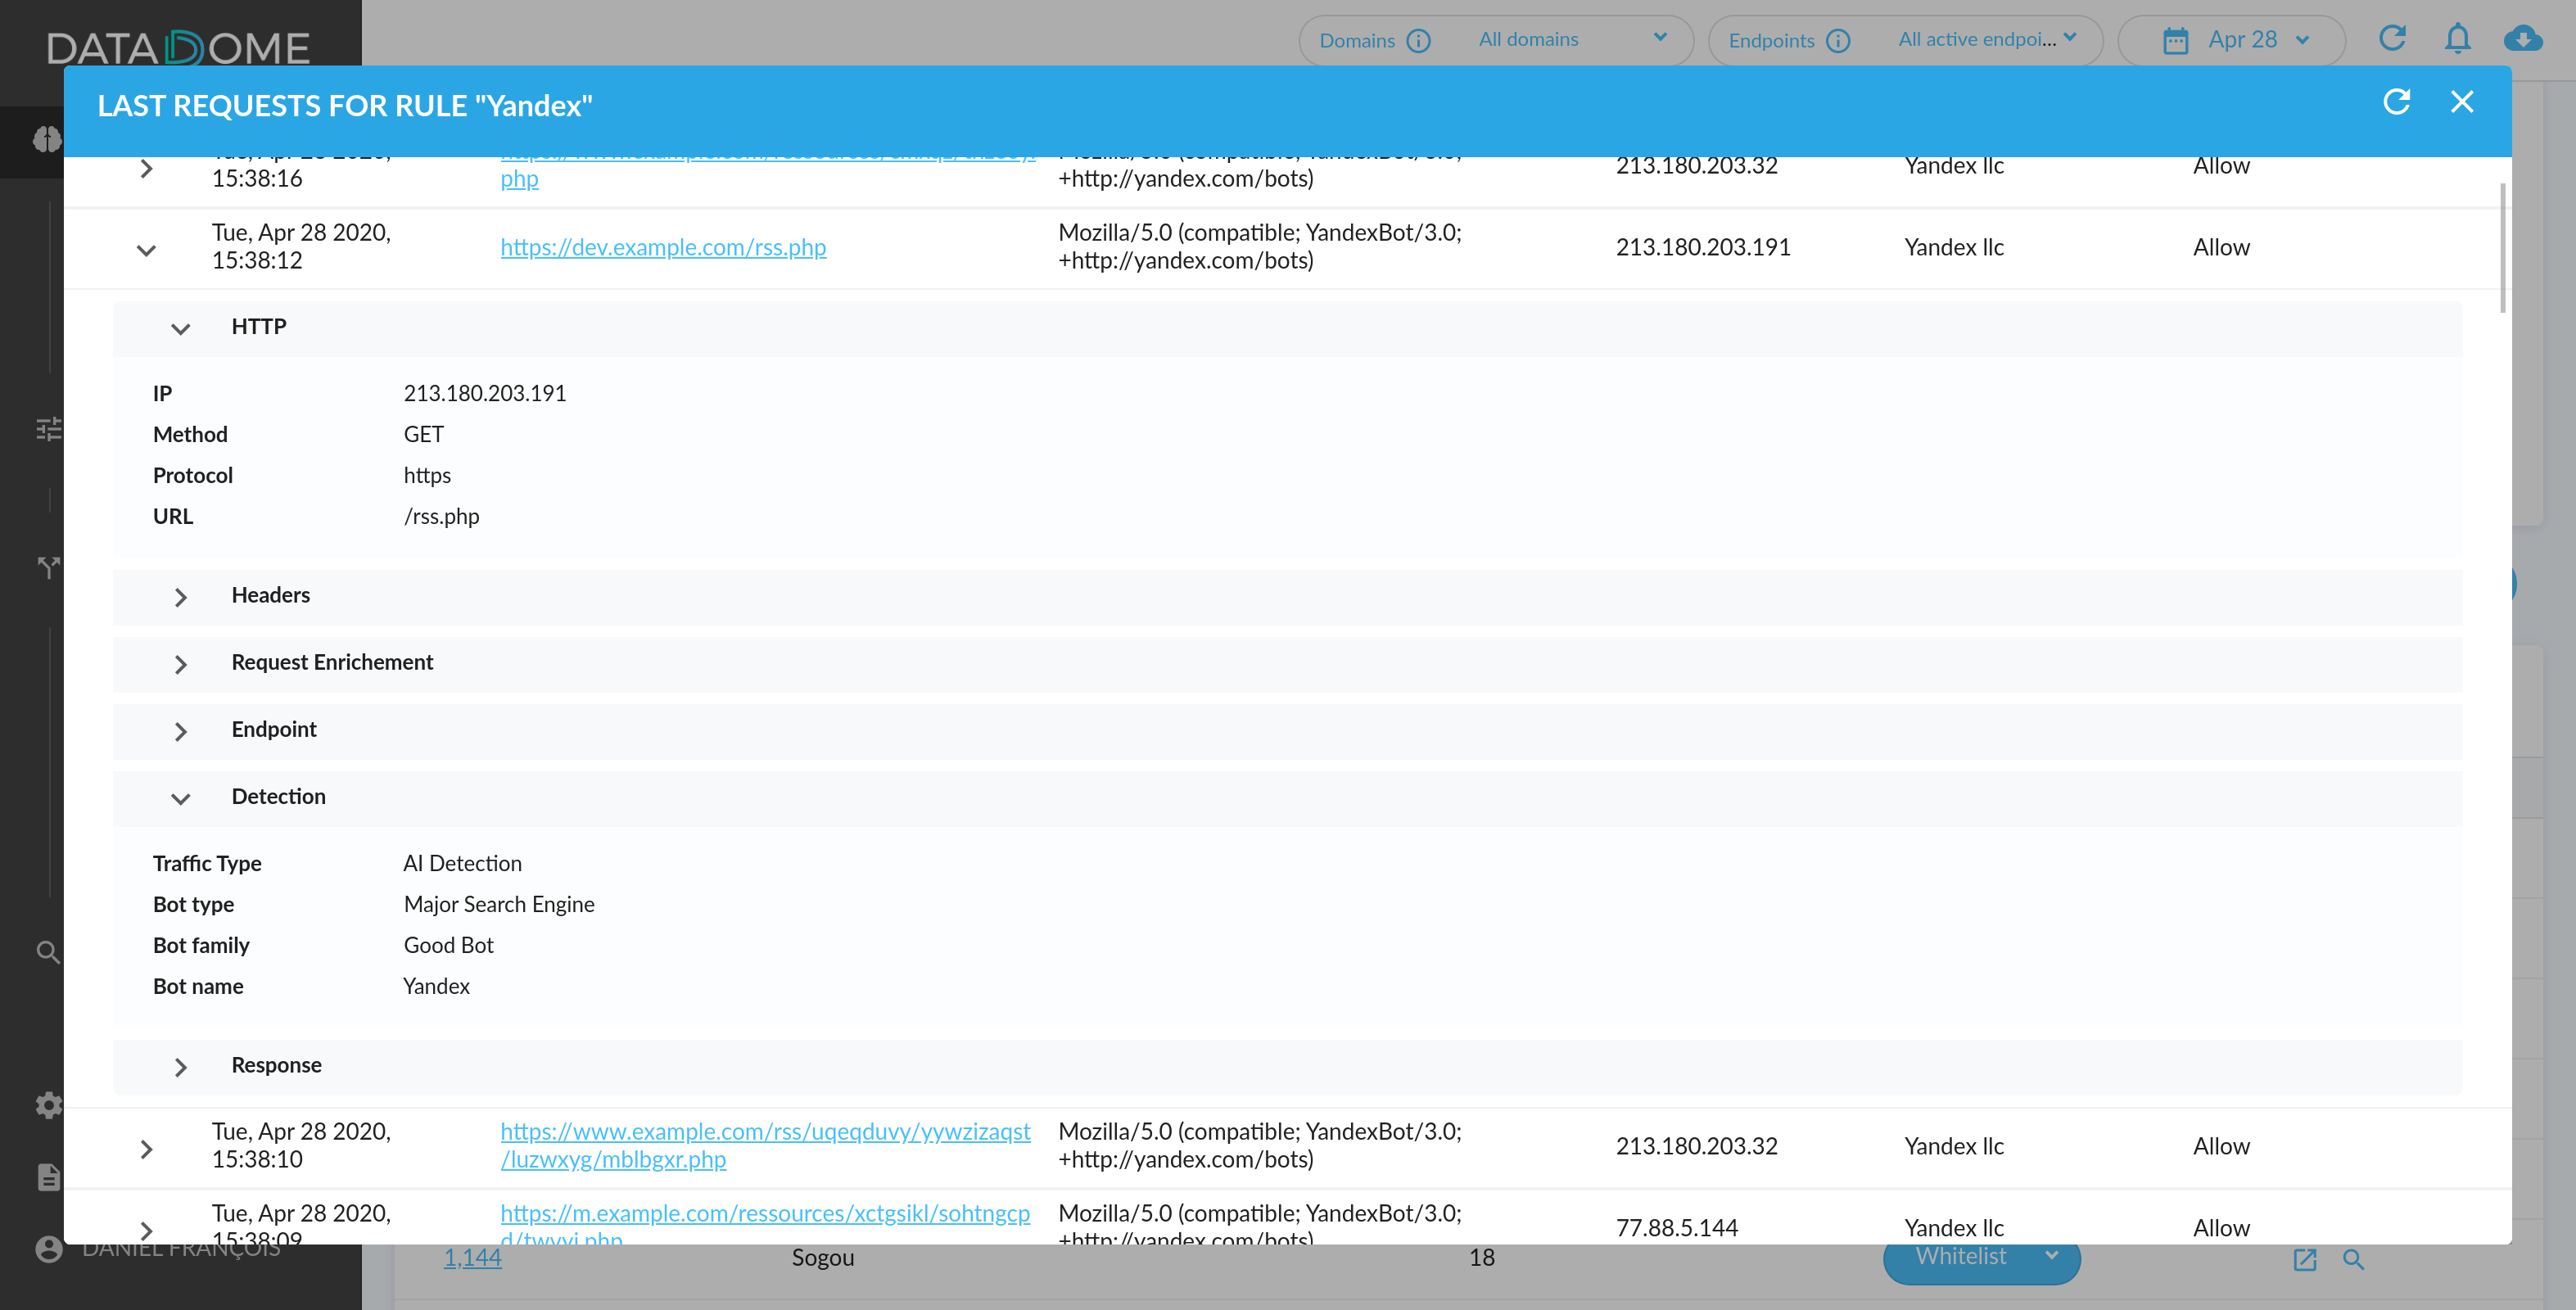Open the dev.example.com/rss.php link
The image size is (2576, 1310).
663,247
